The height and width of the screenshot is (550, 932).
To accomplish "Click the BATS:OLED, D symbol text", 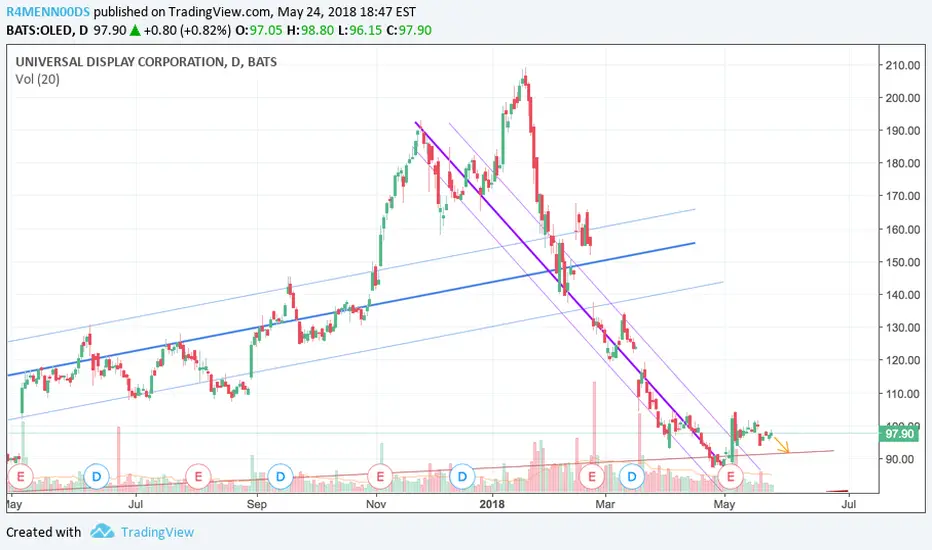I will click(48, 30).
